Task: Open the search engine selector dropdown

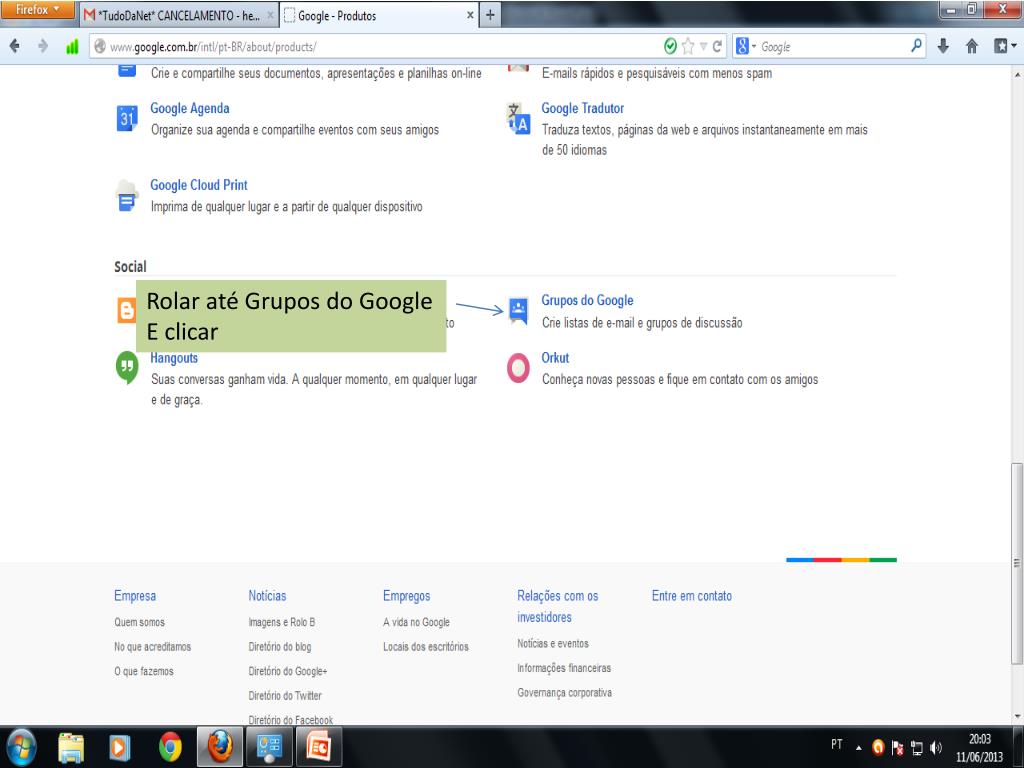Action: click(746, 46)
